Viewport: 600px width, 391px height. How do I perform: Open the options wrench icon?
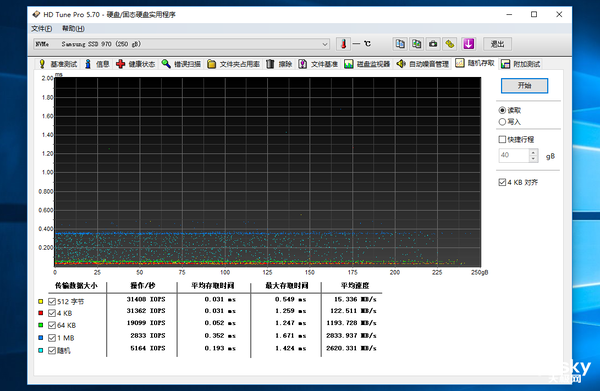[x=450, y=44]
